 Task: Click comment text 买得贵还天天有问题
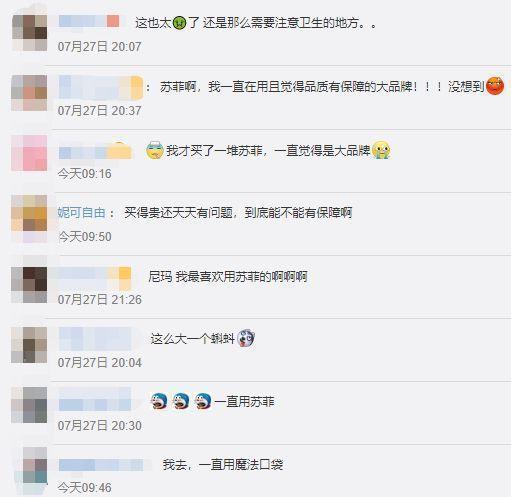pyautogui.click(x=178, y=213)
